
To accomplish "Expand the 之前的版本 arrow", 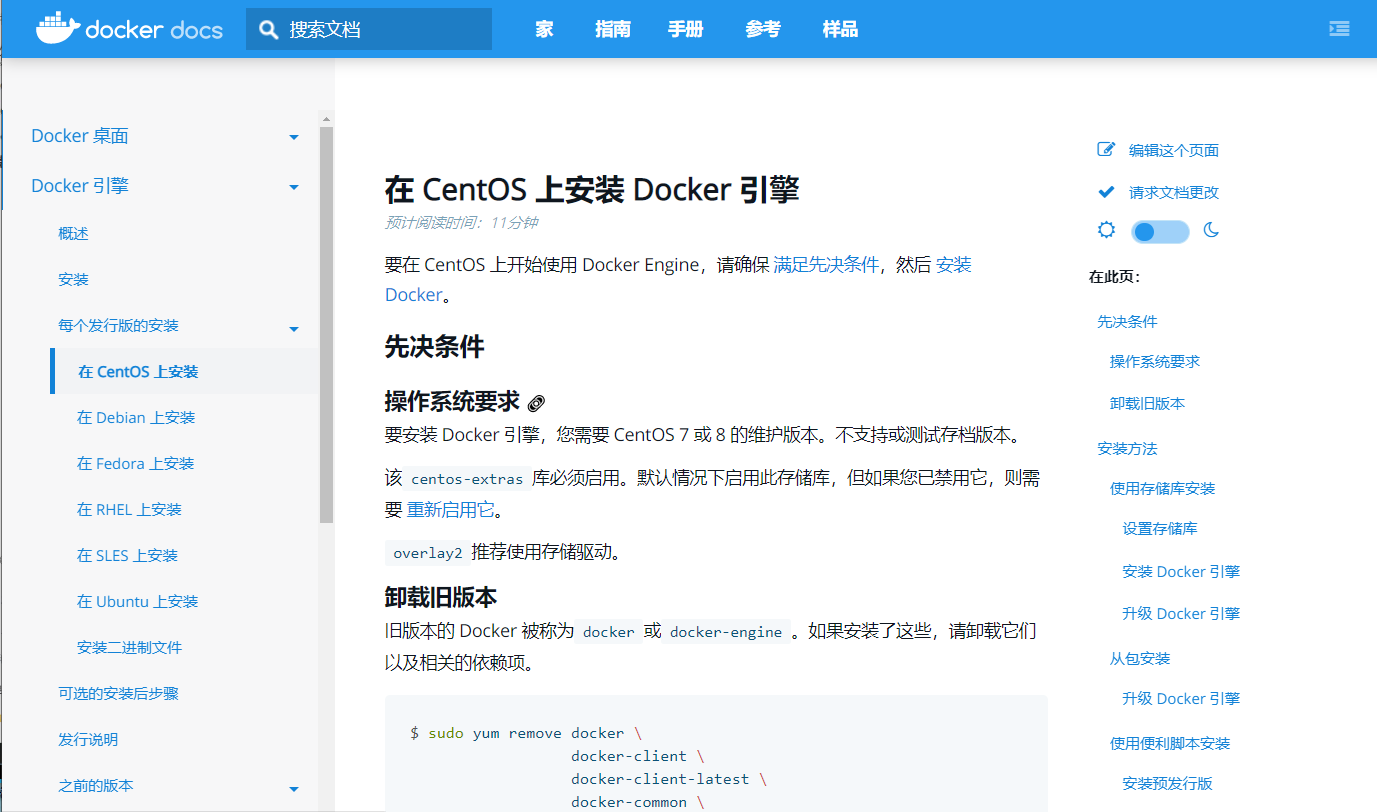I will pyautogui.click(x=294, y=789).
